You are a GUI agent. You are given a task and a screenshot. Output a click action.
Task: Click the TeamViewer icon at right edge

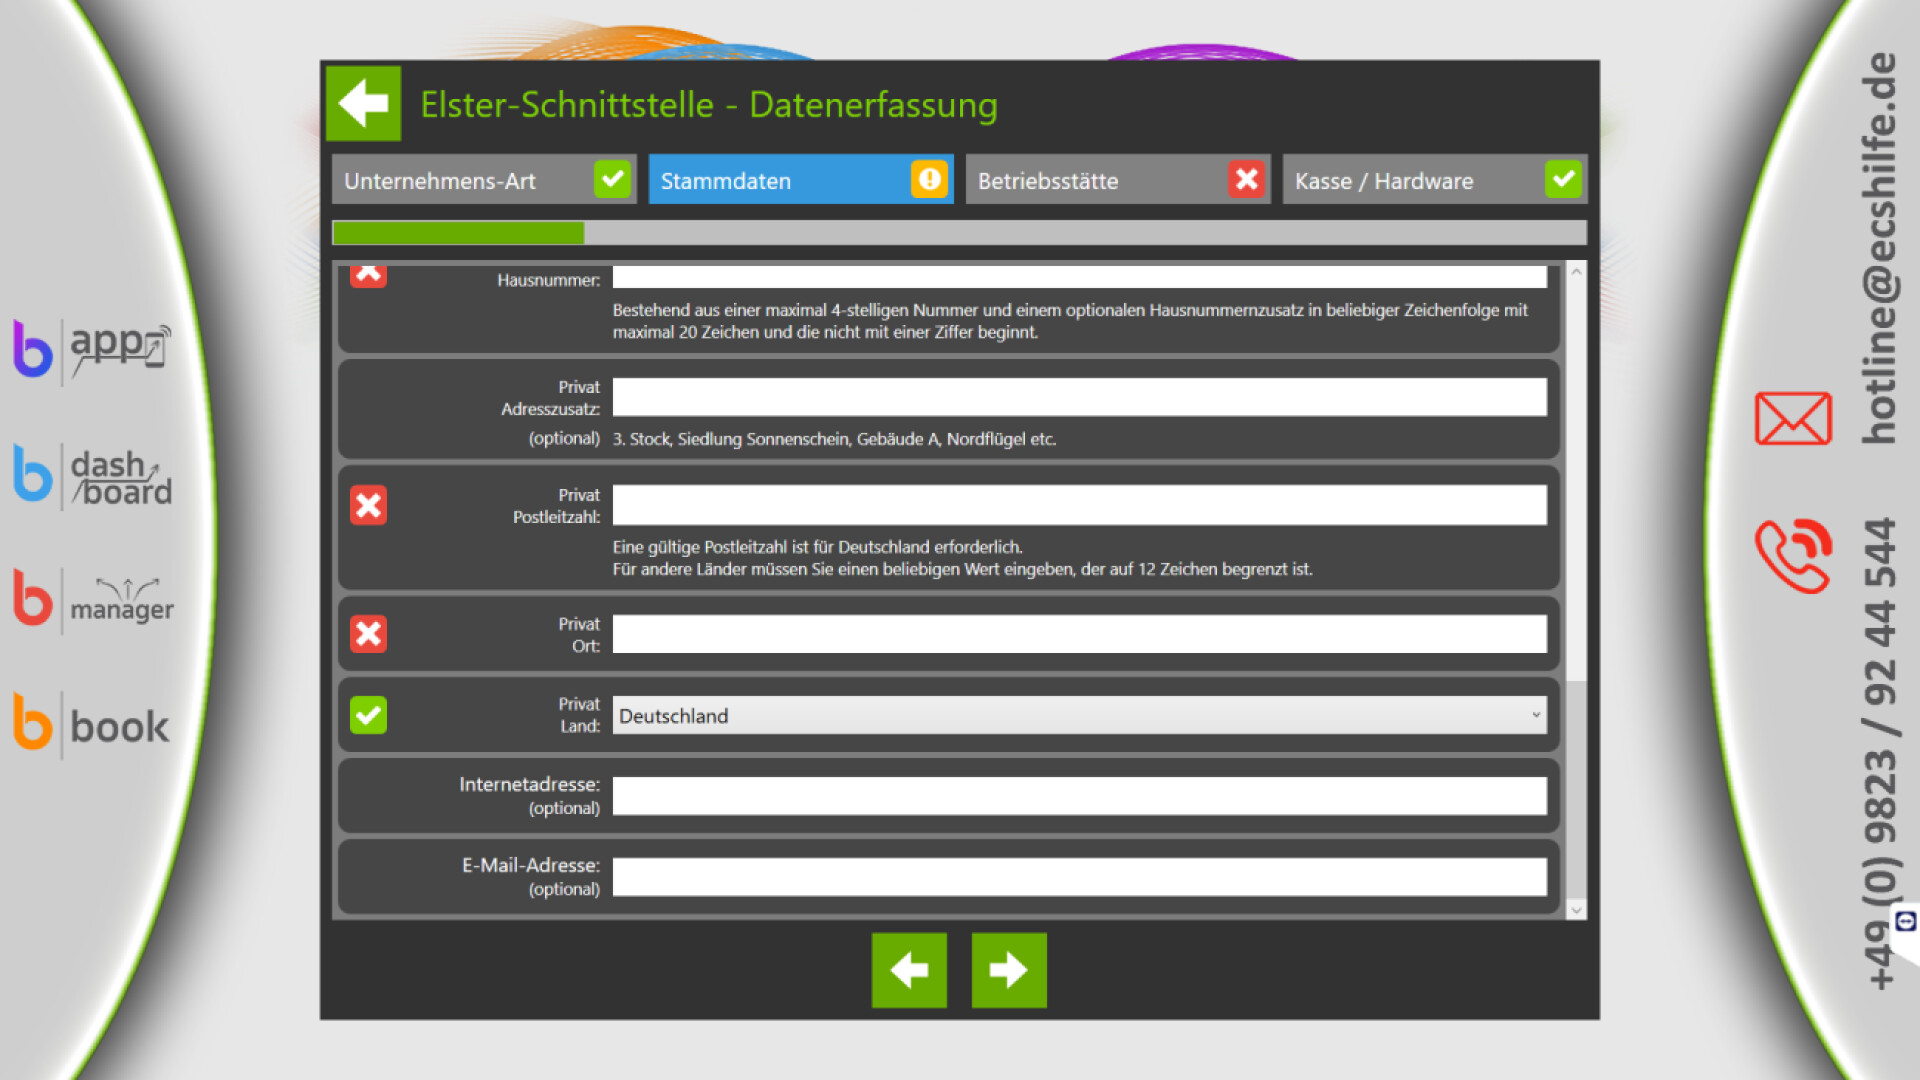tap(1906, 921)
